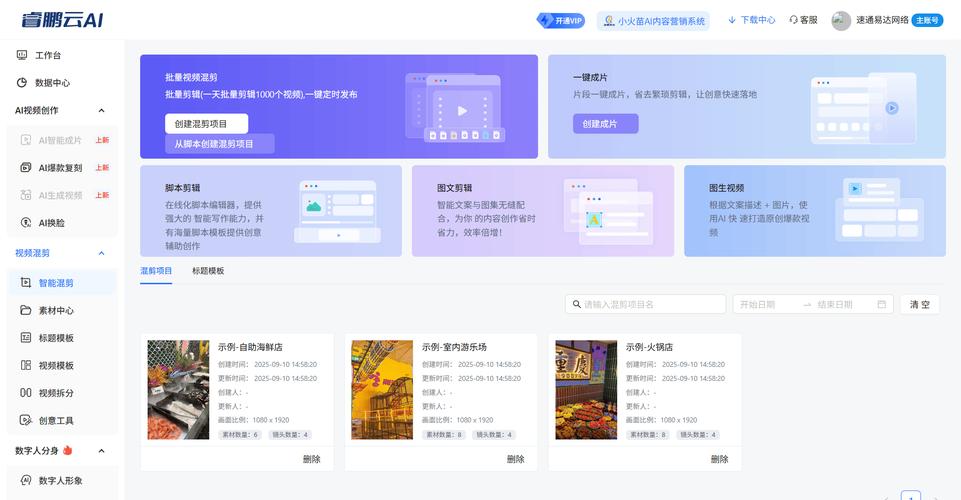Focus the 请输入混剪项目名 search field
Screen dimensions: 961x500
[645, 304]
